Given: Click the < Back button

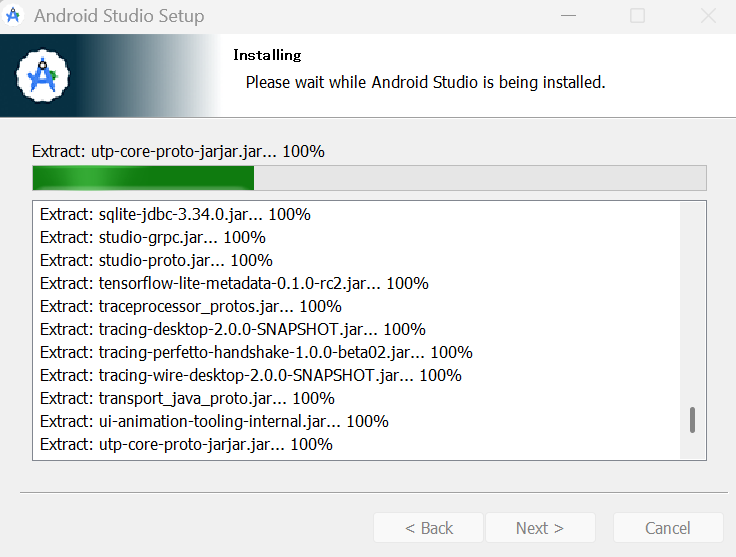Looking at the screenshot, I should 429,528.
